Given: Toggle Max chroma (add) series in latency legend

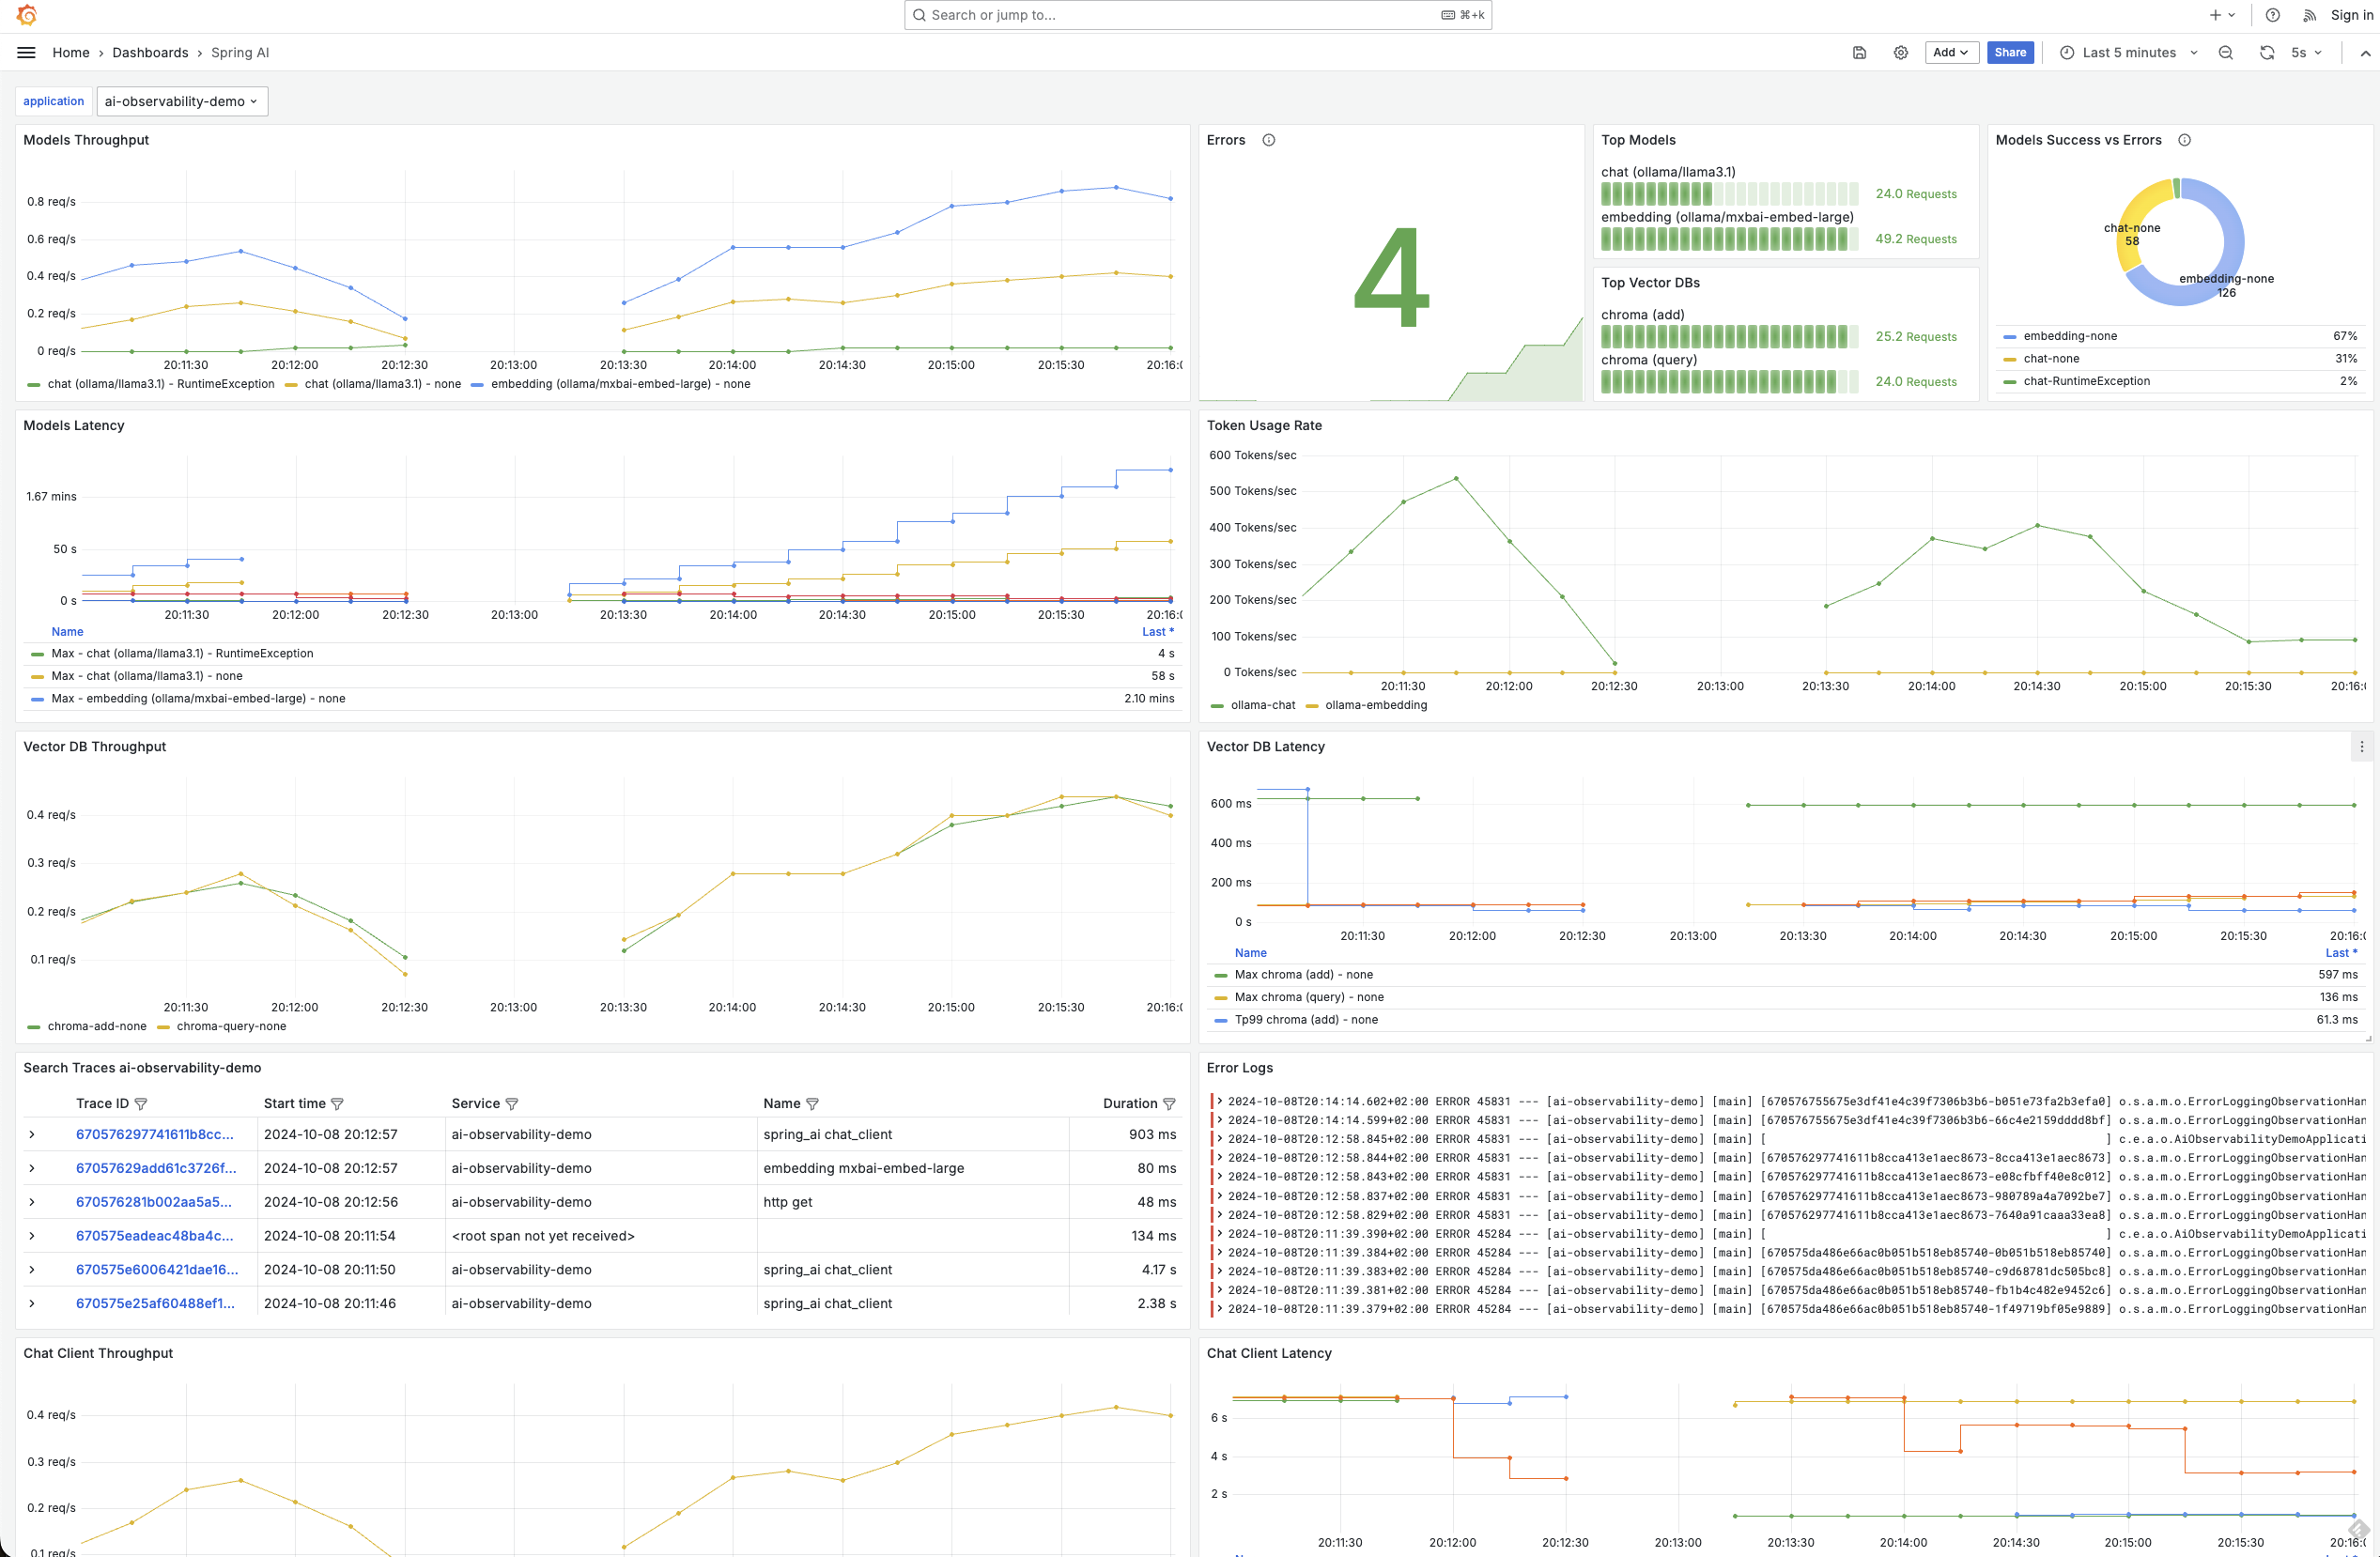Looking at the screenshot, I should point(1303,974).
